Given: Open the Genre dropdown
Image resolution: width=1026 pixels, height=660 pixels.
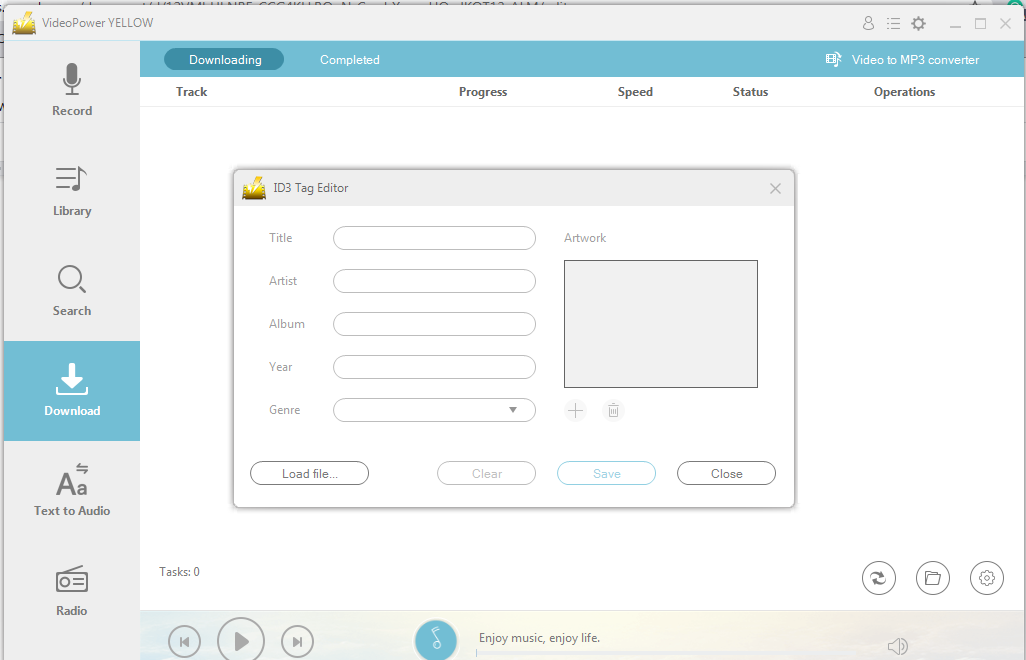Looking at the screenshot, I should click(x=434, y=410).
